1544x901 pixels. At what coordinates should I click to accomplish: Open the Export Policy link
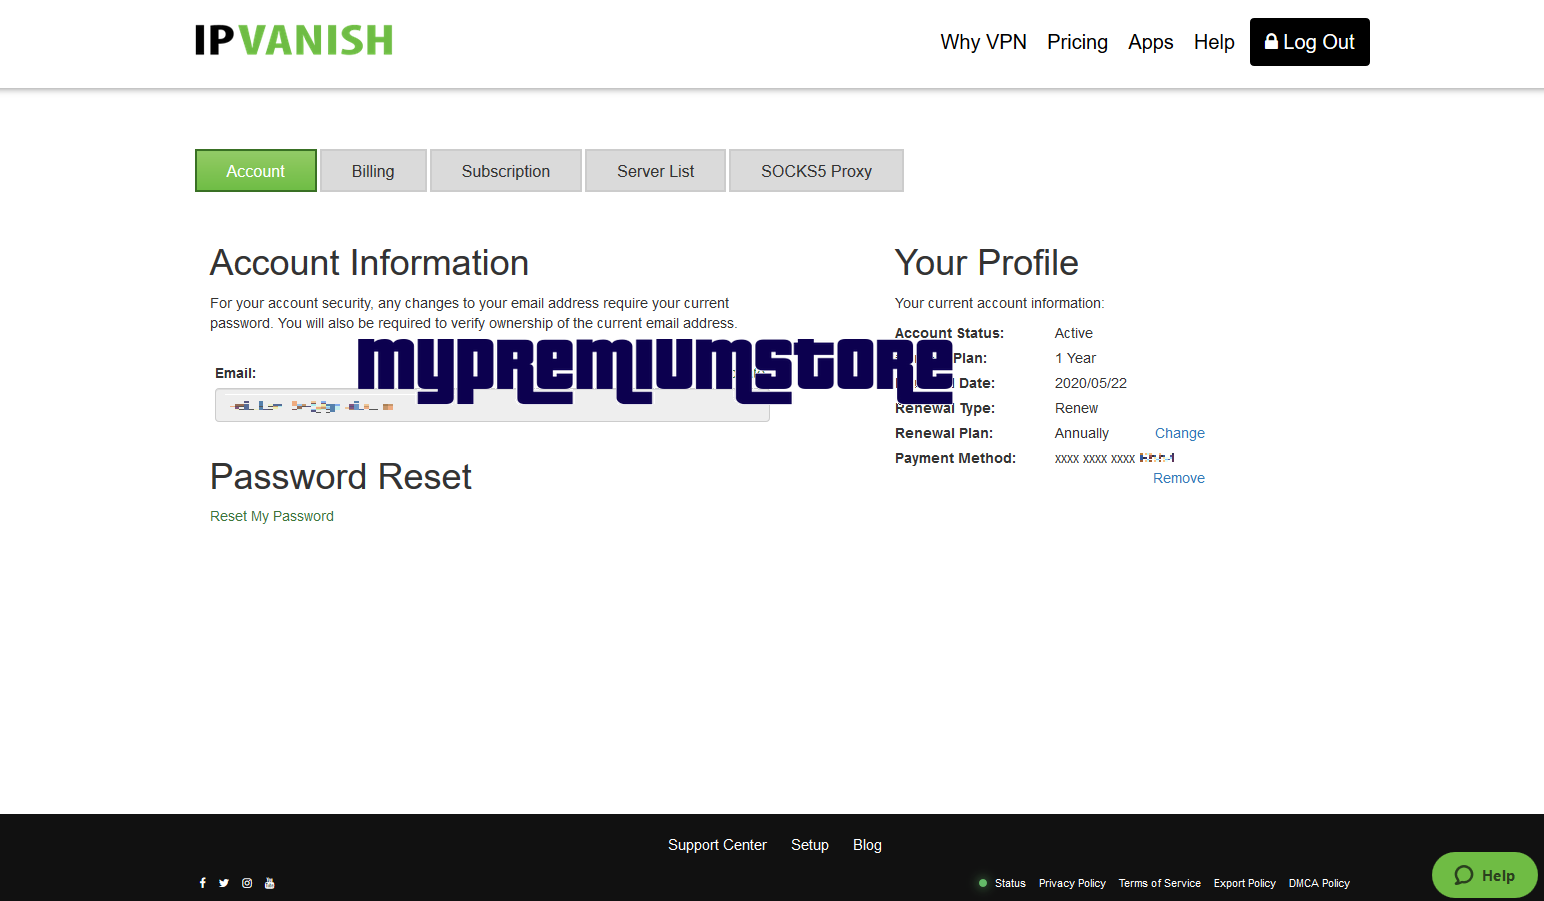click(x=1245, y=883)
